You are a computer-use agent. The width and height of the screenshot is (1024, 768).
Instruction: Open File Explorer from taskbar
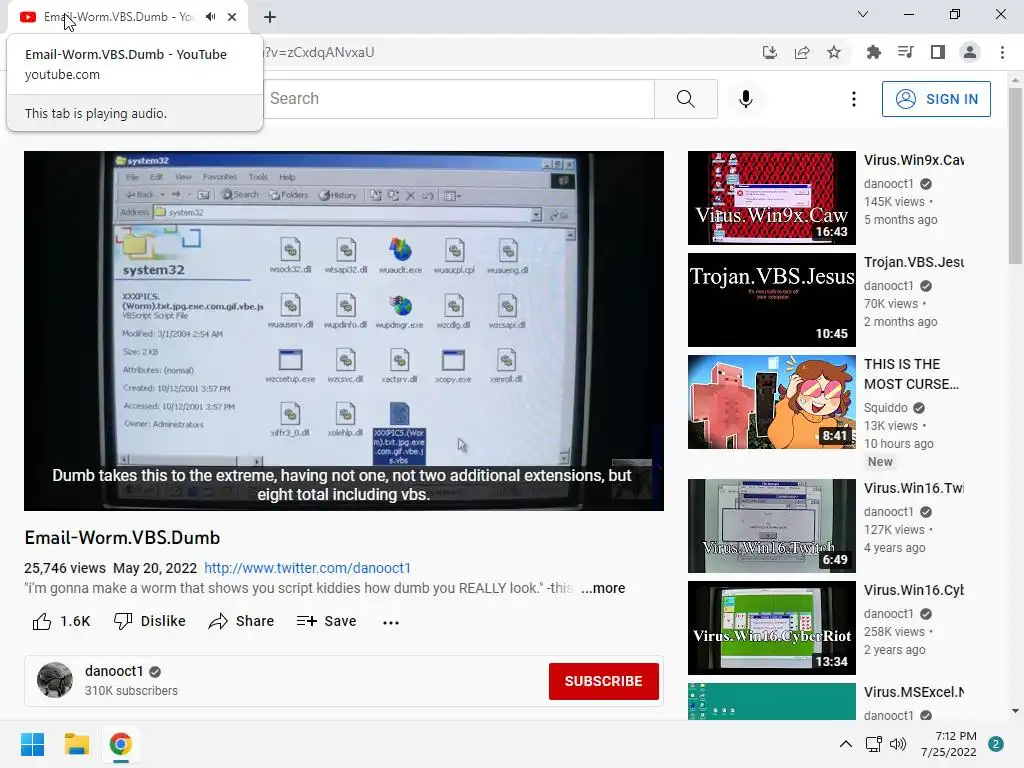[x=76, y=744]
